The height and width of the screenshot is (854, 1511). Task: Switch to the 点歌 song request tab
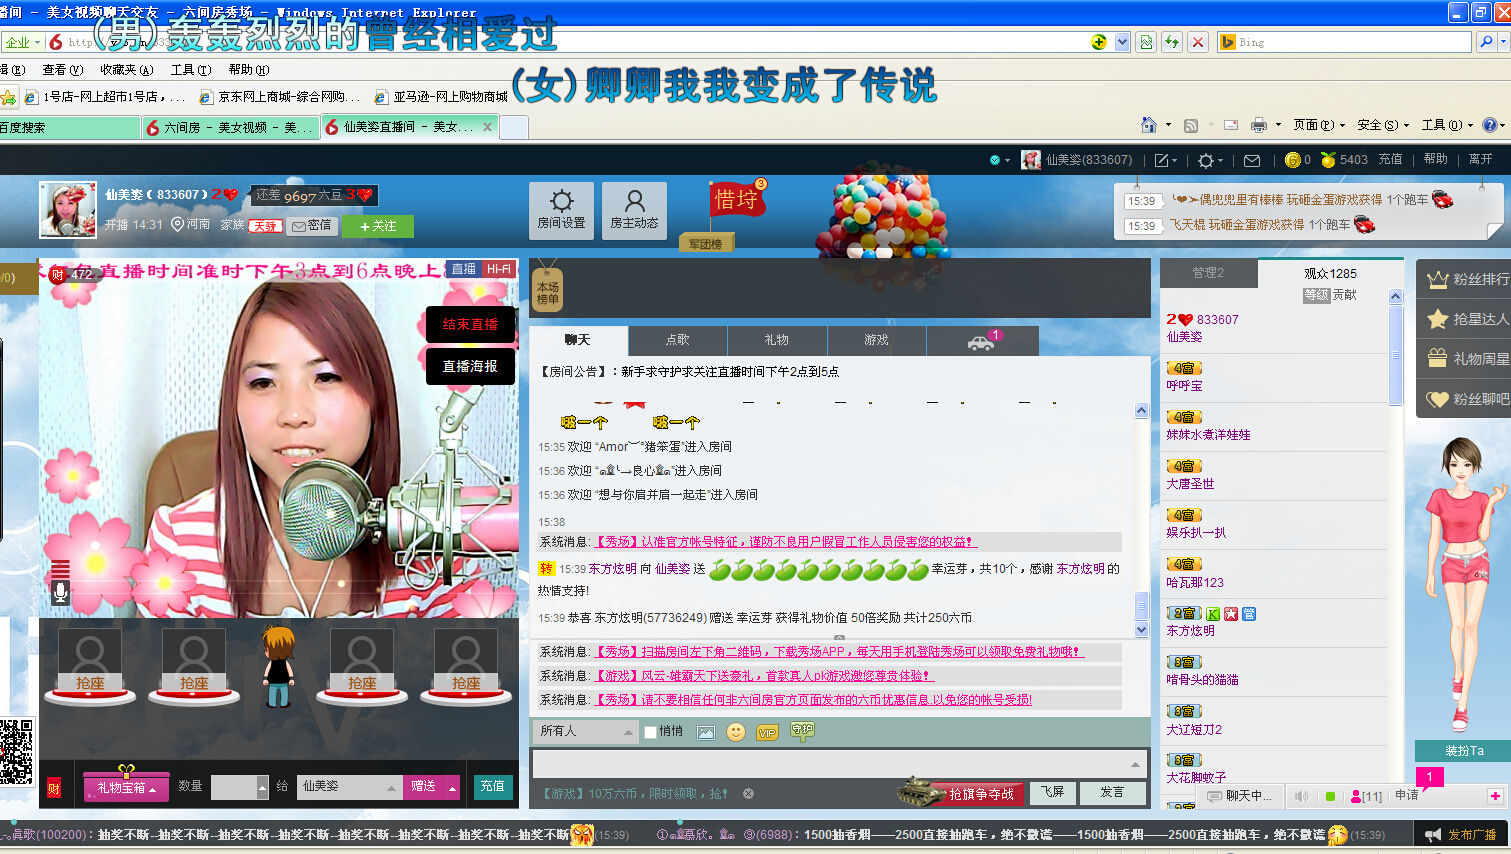tap(677, 340)
